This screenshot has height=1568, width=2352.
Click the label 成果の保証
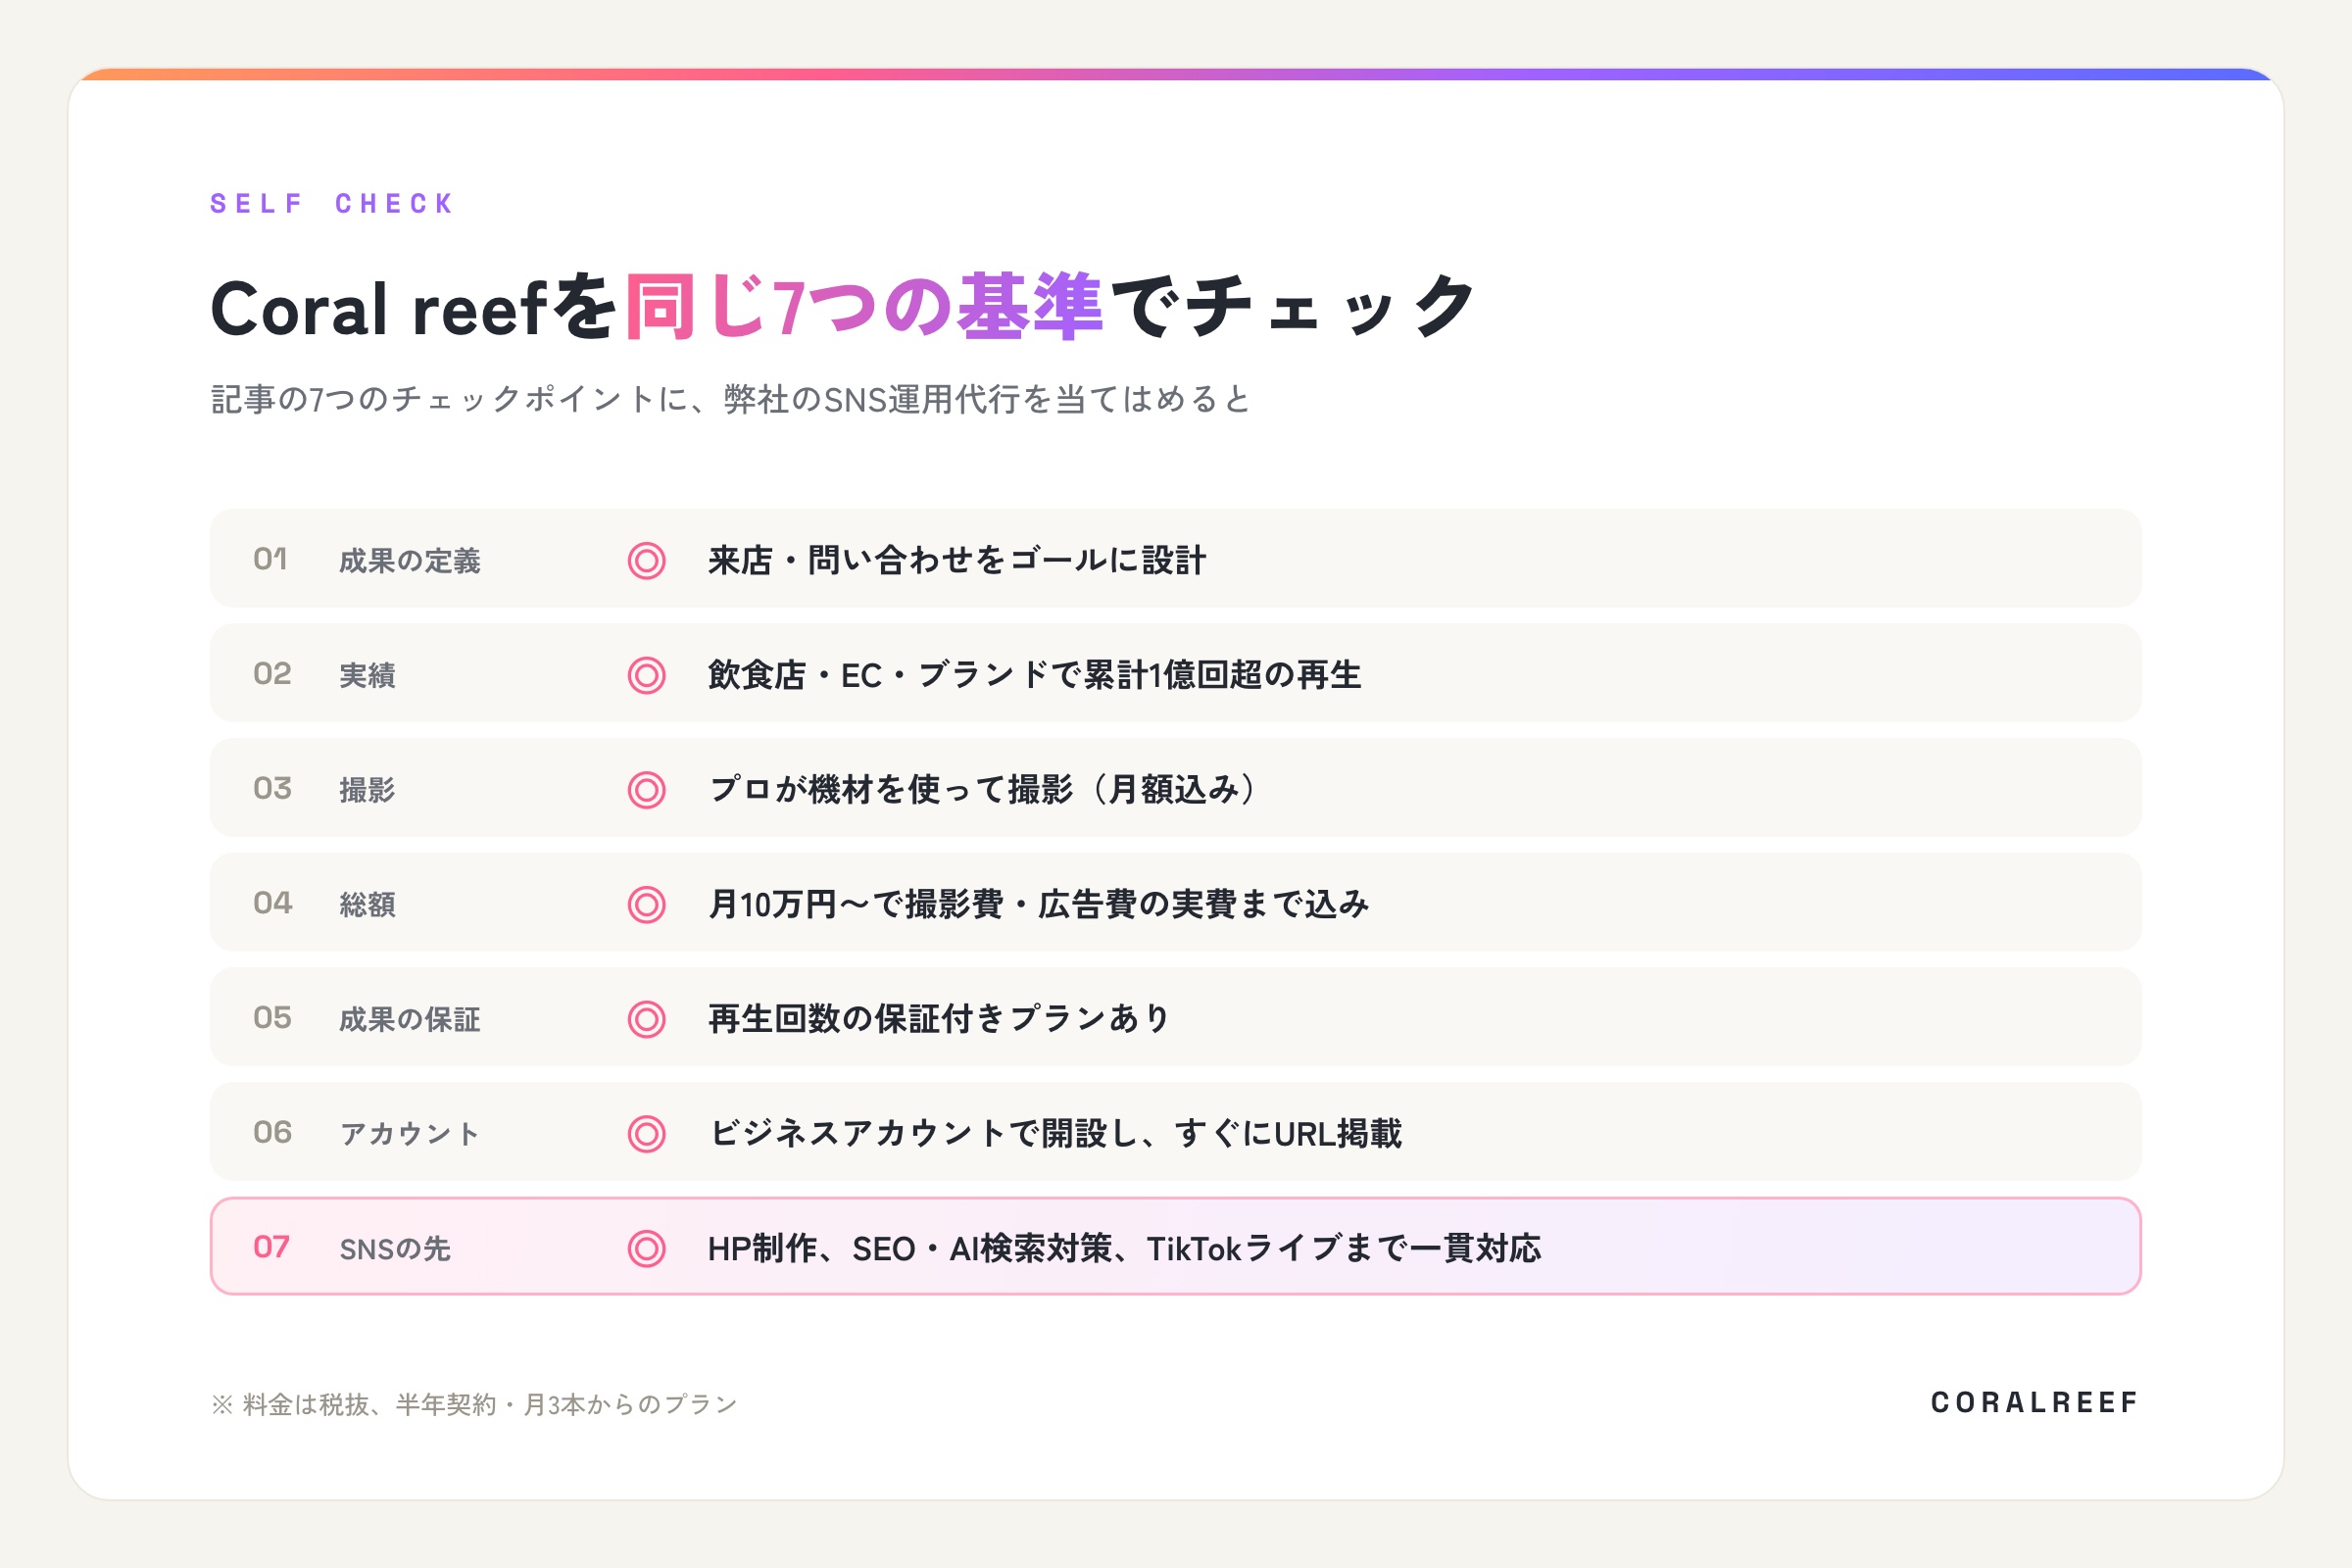[x=410, y=1020]
